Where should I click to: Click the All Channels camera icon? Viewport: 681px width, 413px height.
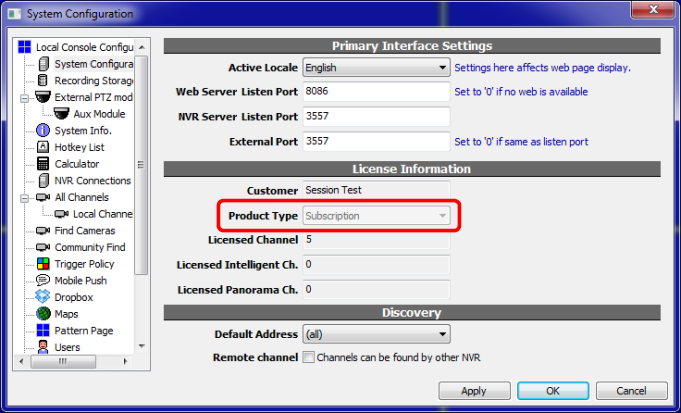click(x=43, y=197)
